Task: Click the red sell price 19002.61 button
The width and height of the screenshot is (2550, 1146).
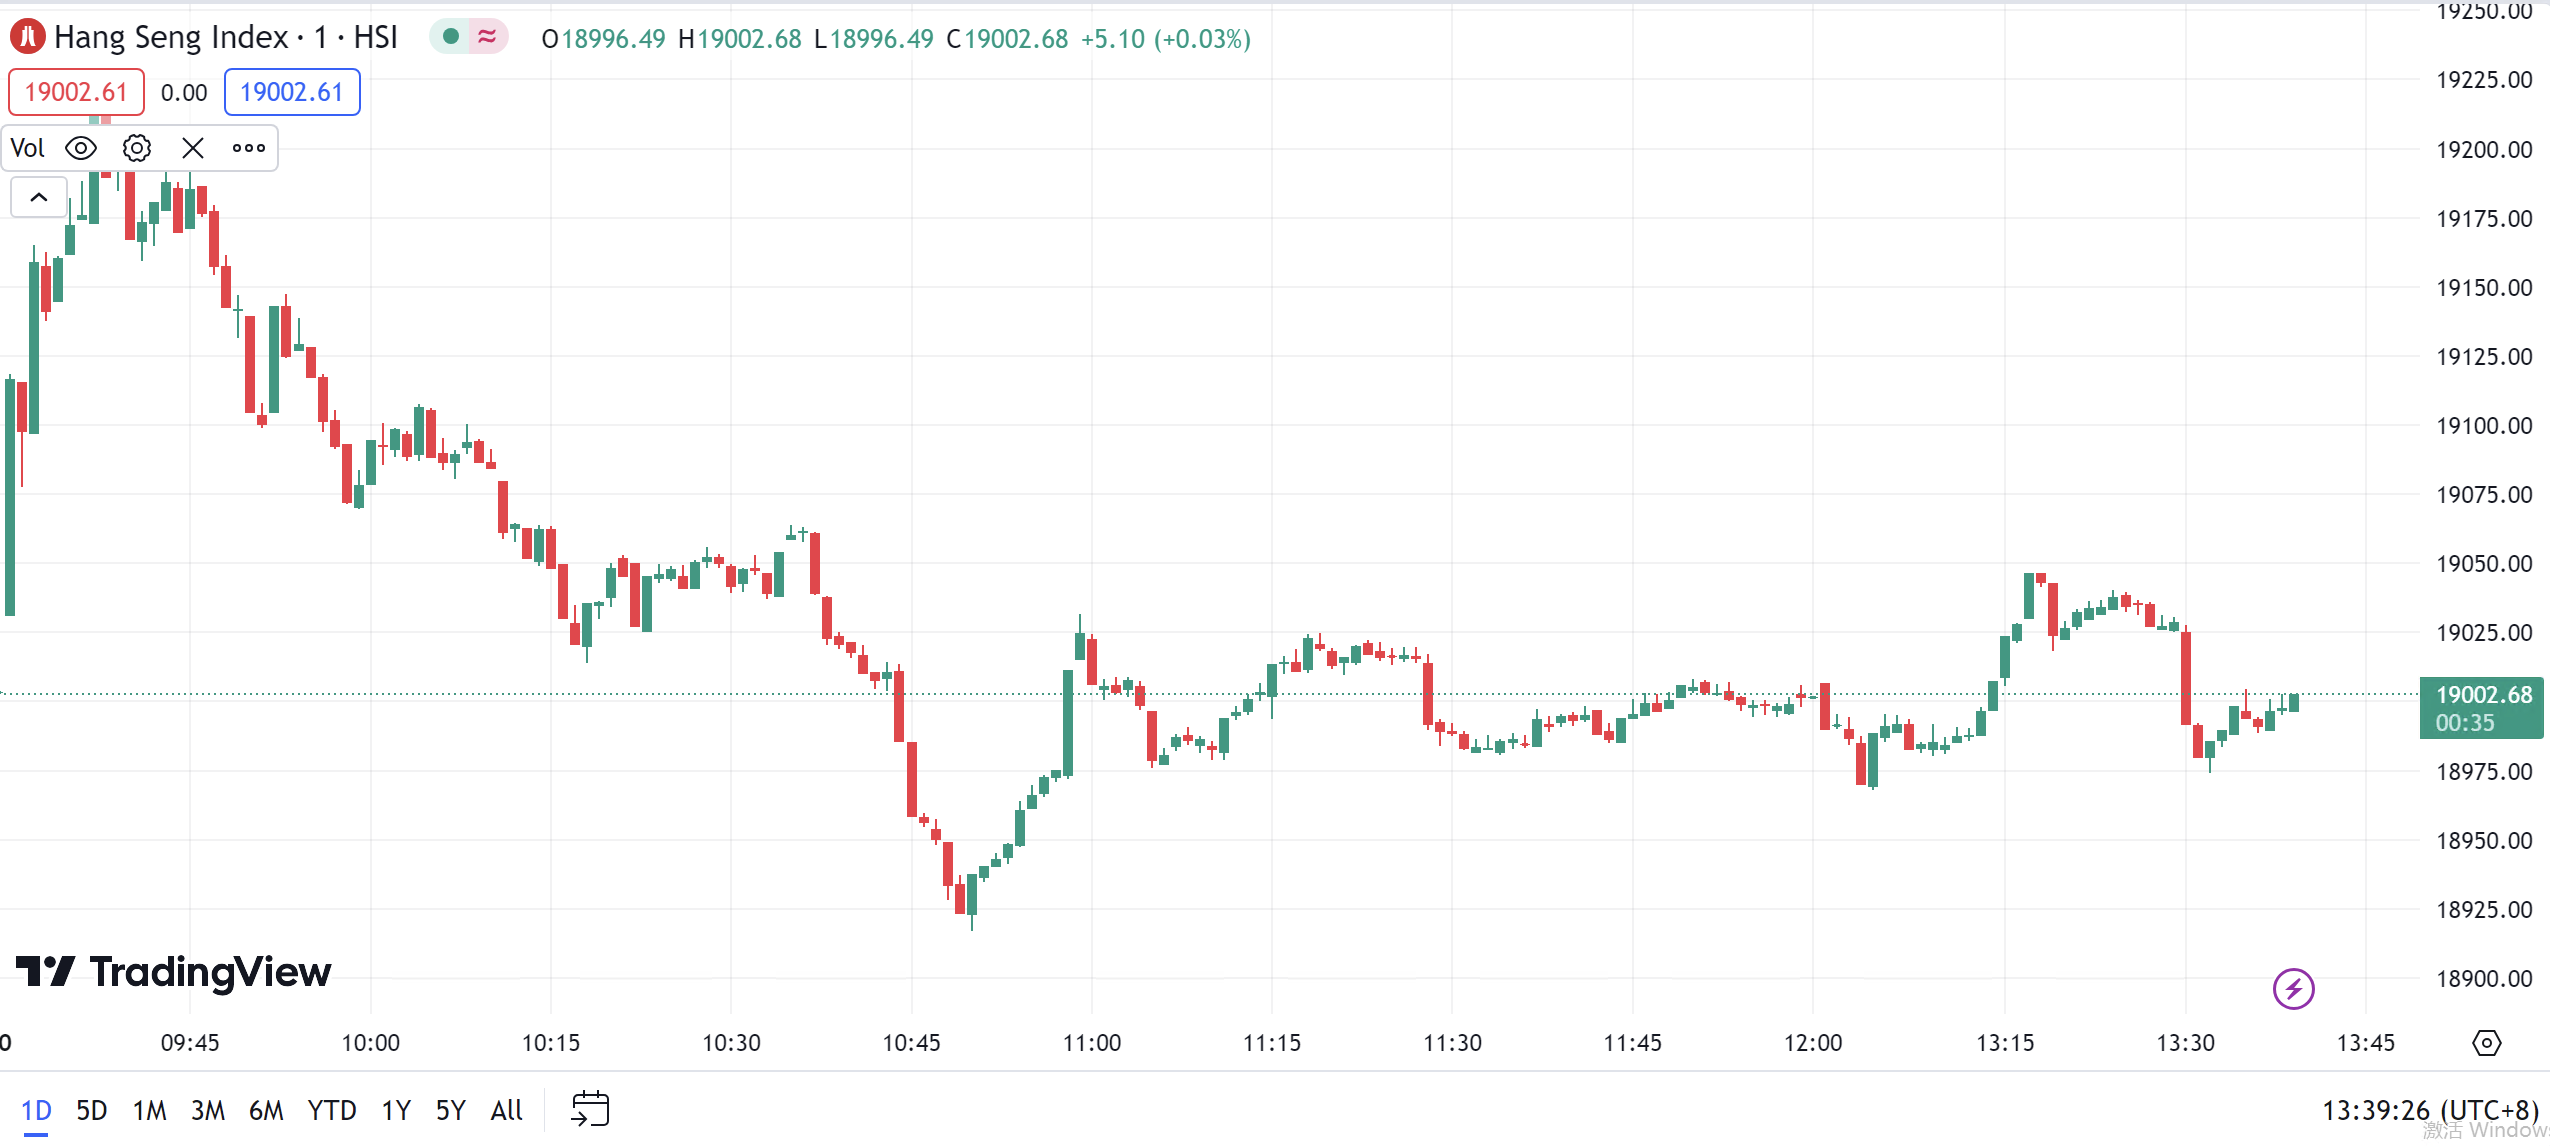Action: click(x=76, y=92)
